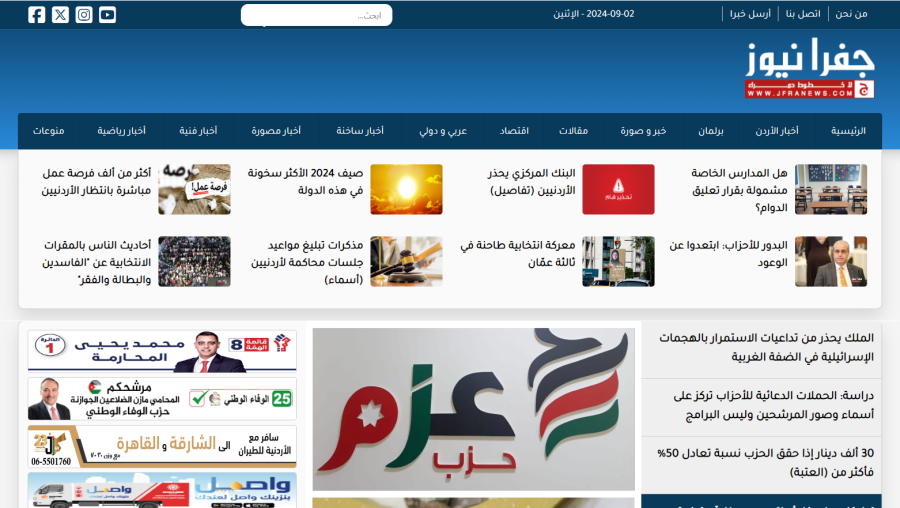Click the large حزب عزم featured image
Viewport: 900px width, 508px height.
pyautogui.click(x=474, y=409)
